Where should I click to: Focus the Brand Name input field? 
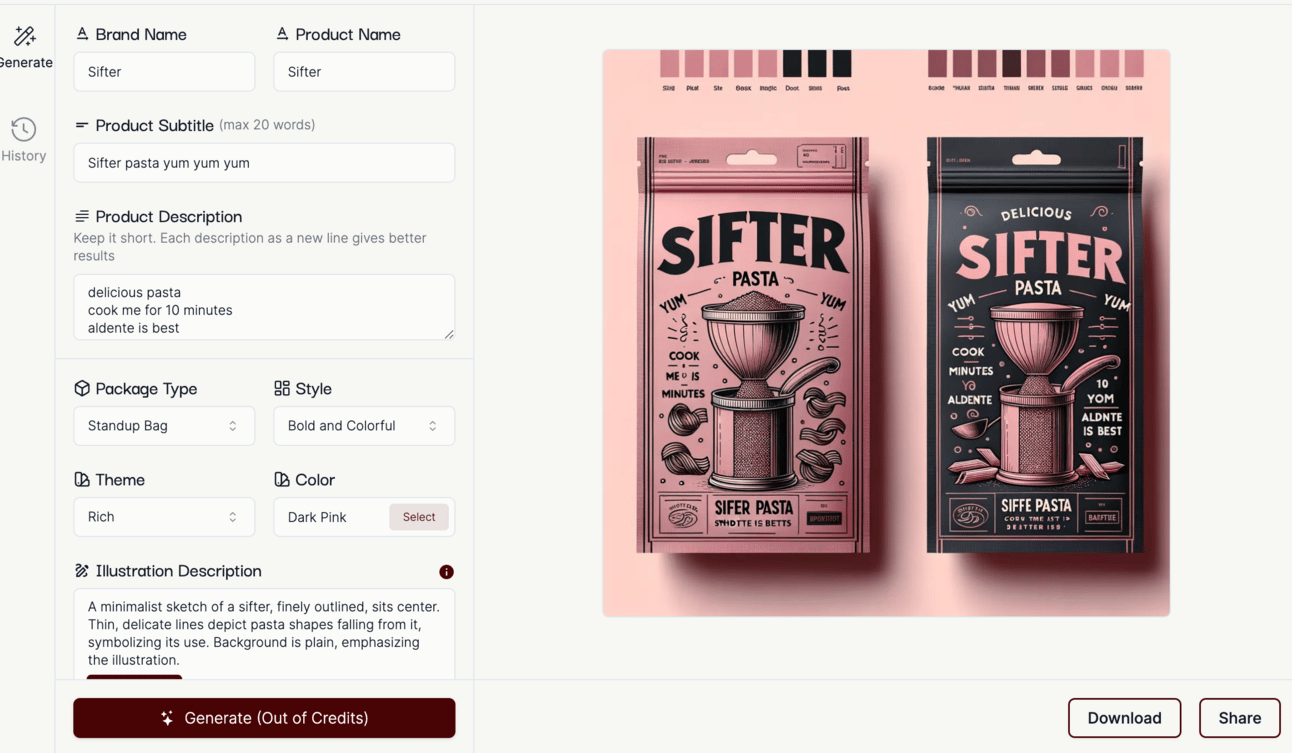[x=164, y=72]
